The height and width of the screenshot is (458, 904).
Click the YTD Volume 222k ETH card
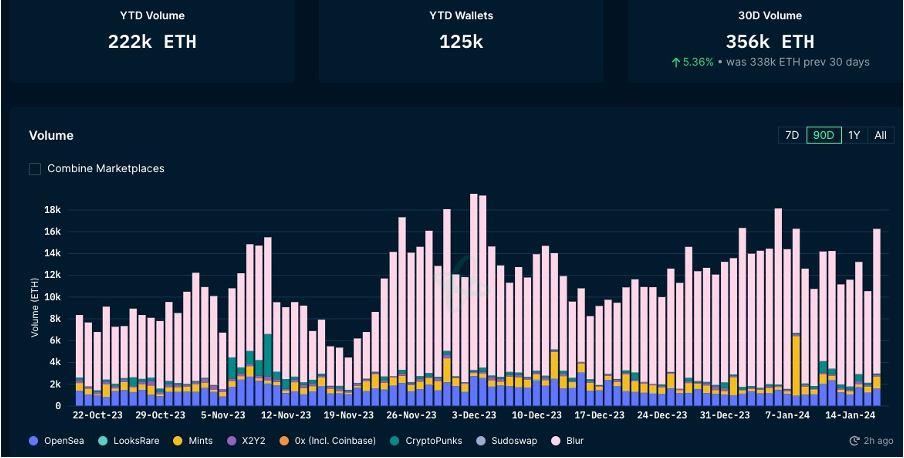tap(147, 40)
